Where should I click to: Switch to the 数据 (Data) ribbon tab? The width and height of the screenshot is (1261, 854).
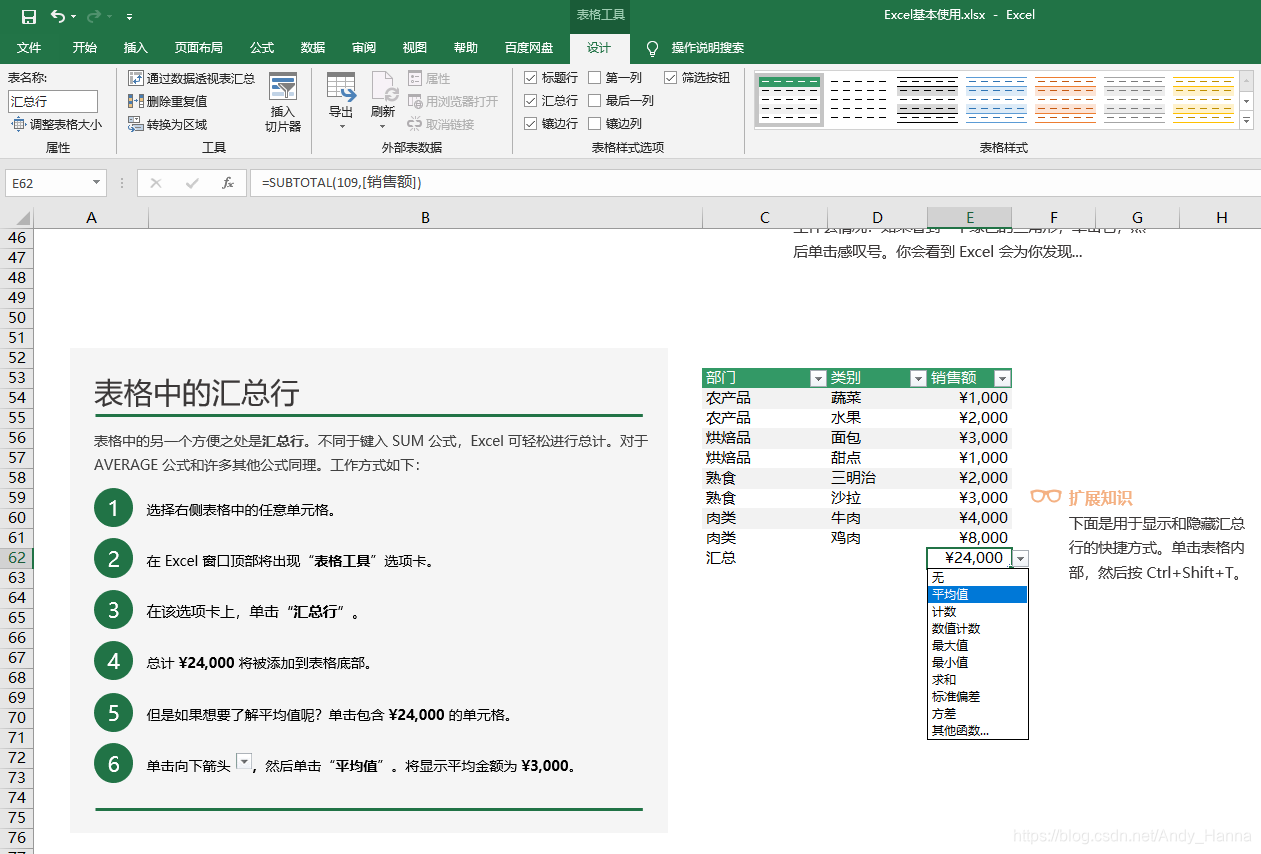pos(313,48)
